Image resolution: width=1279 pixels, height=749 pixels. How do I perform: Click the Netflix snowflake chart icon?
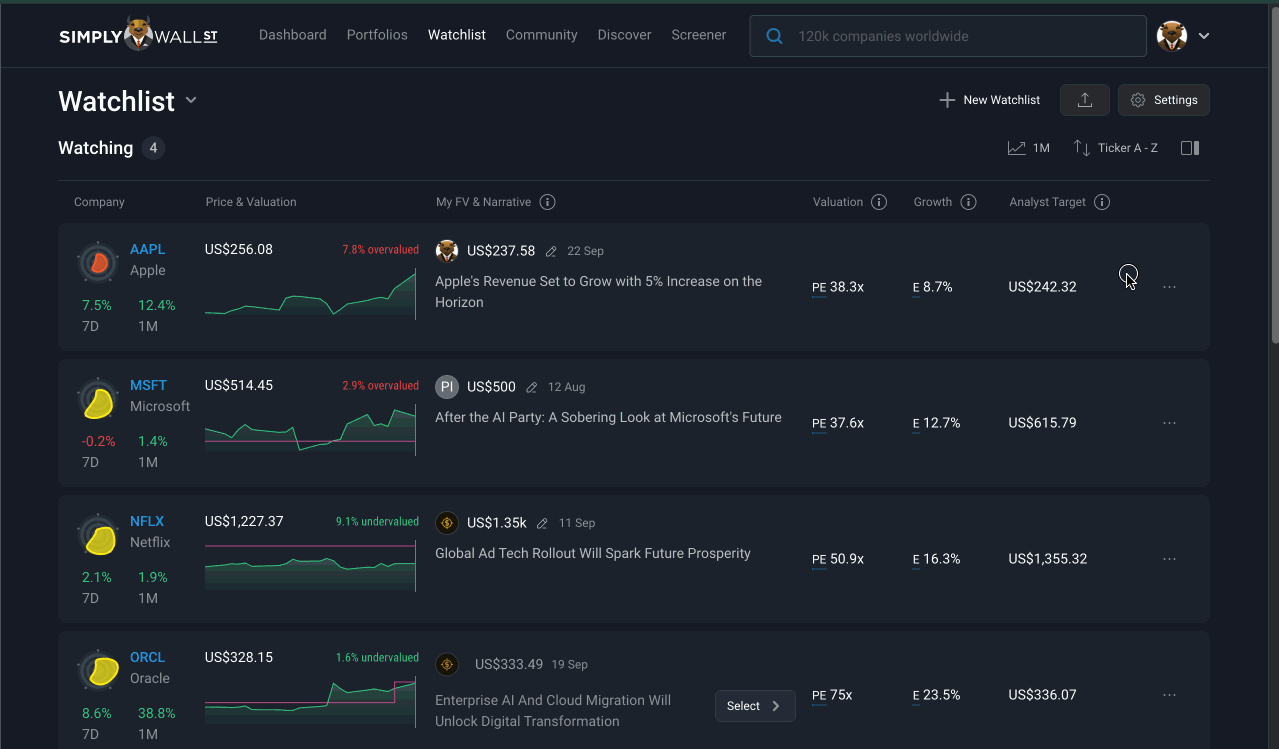tap(98, 535)
